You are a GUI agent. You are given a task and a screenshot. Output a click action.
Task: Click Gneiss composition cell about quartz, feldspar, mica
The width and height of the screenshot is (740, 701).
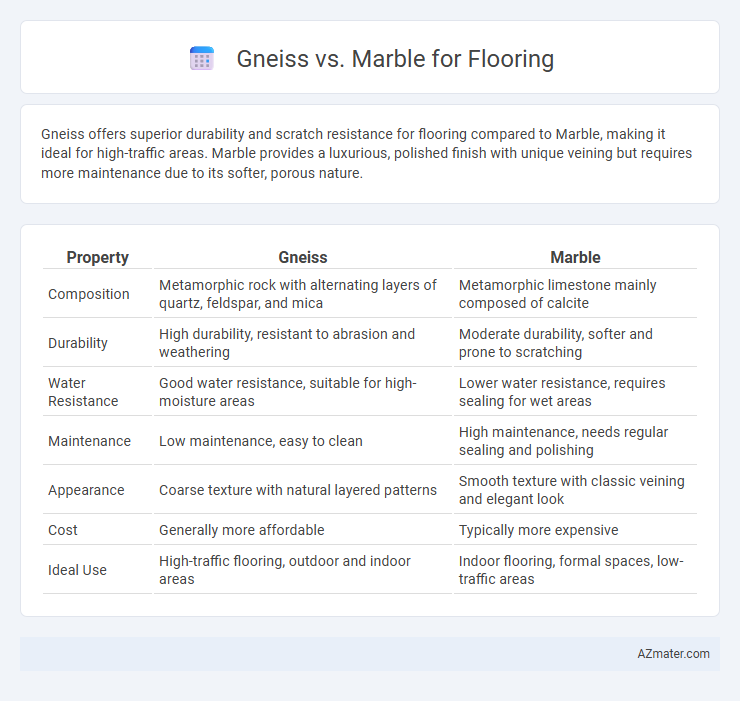tap(298, 294)
